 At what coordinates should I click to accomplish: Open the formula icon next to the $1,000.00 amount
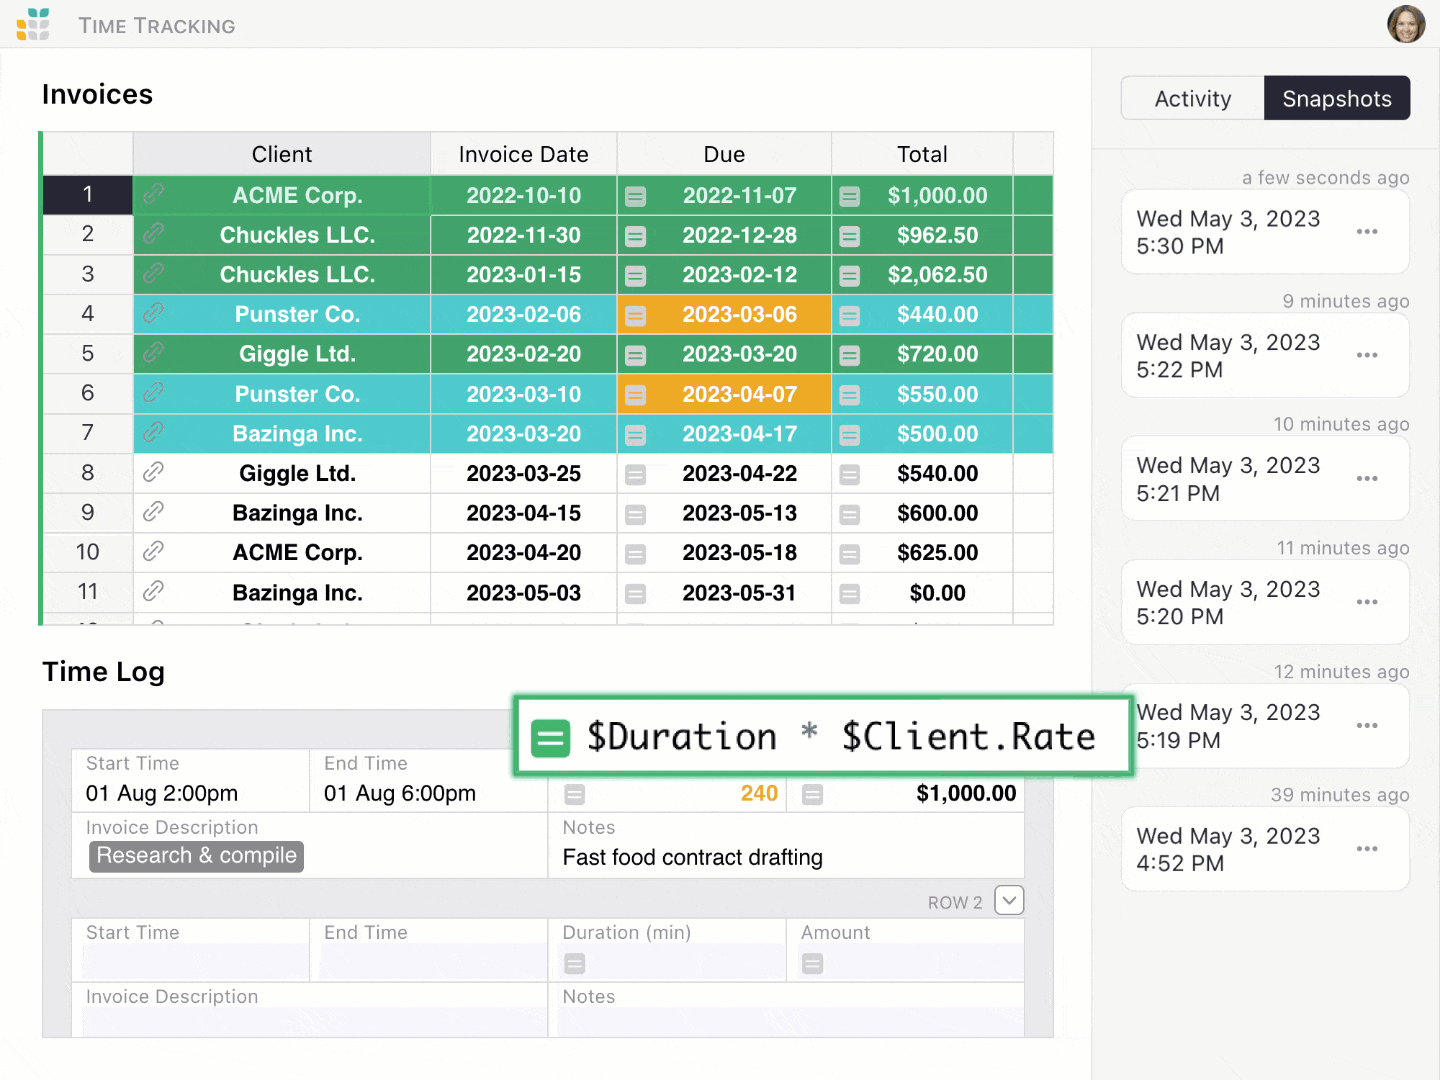[x=811, y=793]
